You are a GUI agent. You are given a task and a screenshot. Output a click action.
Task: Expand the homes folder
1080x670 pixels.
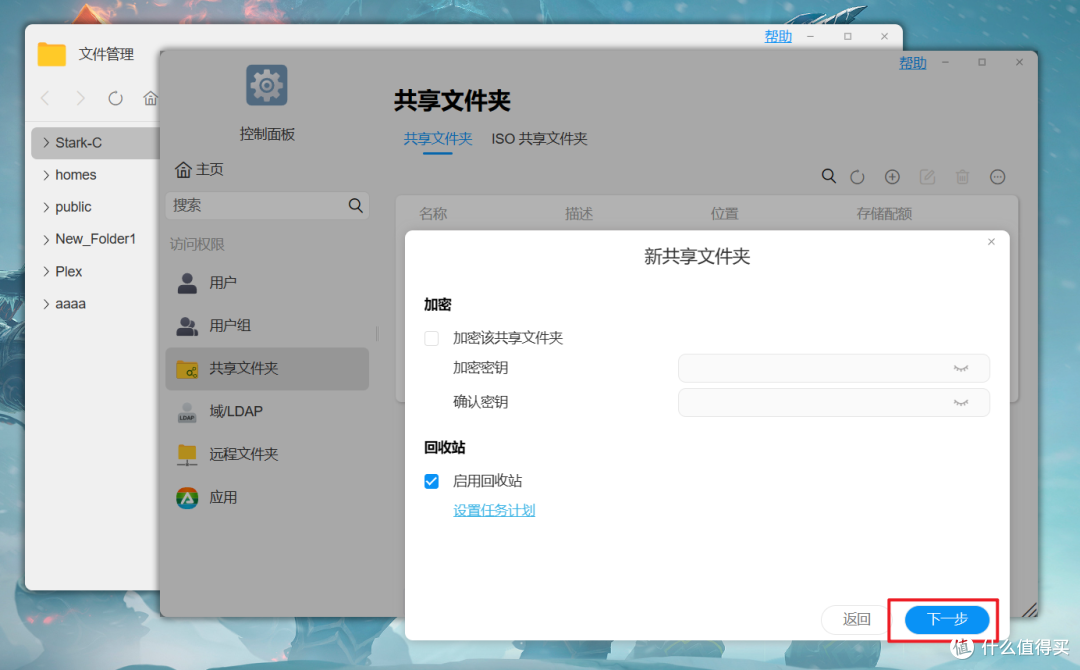(46, 175)
